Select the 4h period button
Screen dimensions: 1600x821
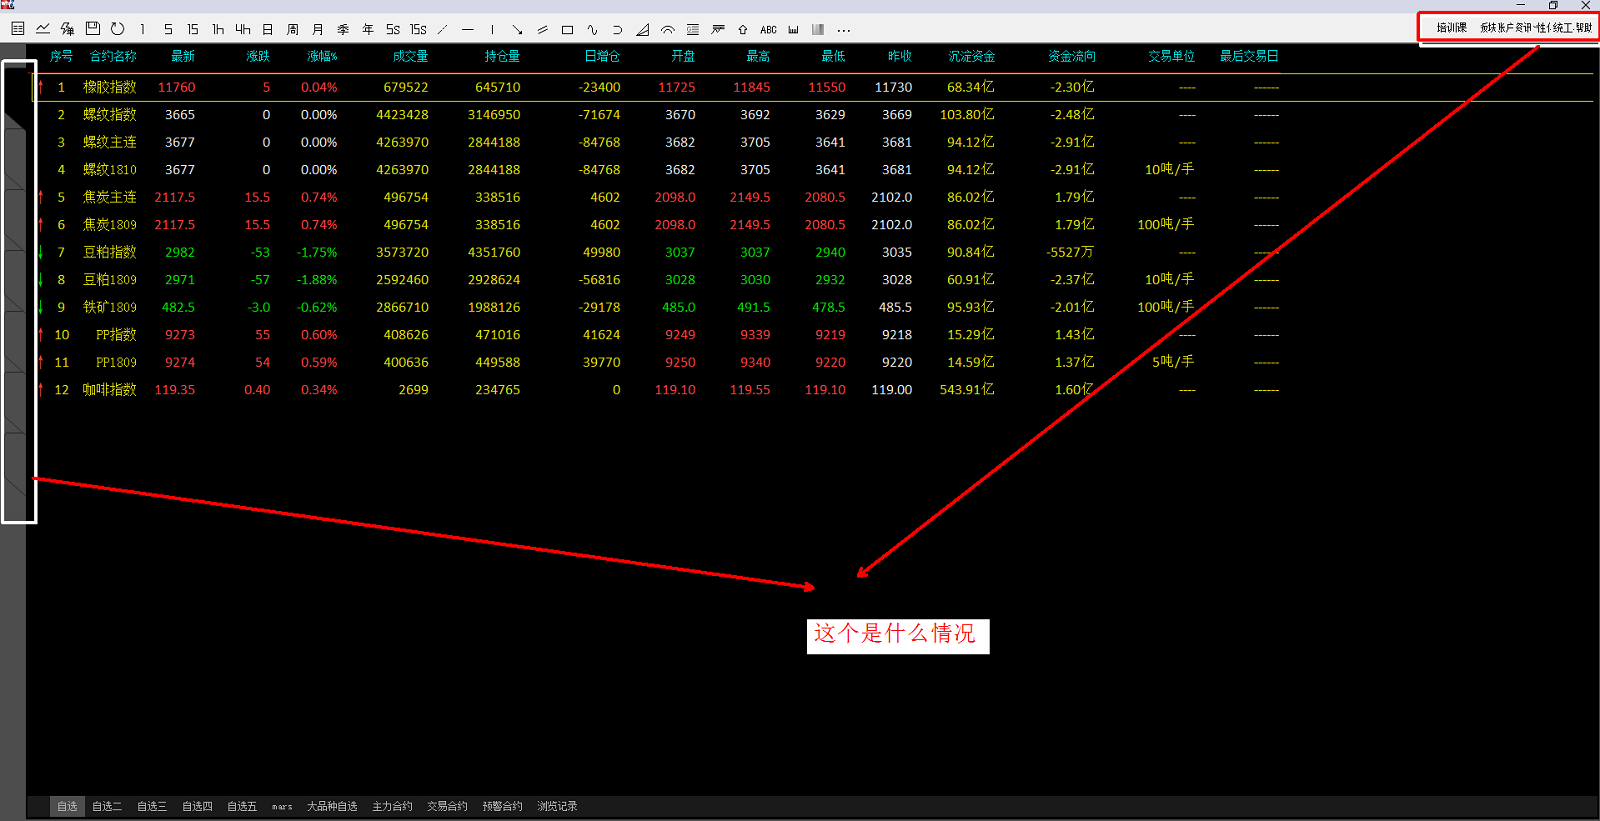[x=243, y=29]
